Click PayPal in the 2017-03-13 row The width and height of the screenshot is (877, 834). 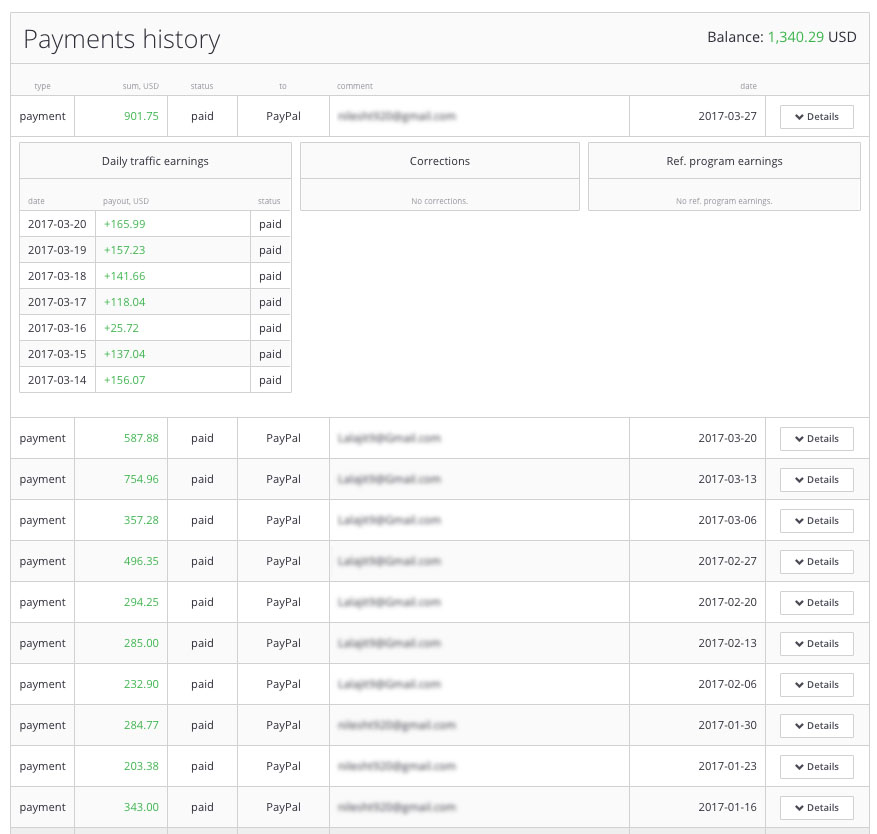283,479
